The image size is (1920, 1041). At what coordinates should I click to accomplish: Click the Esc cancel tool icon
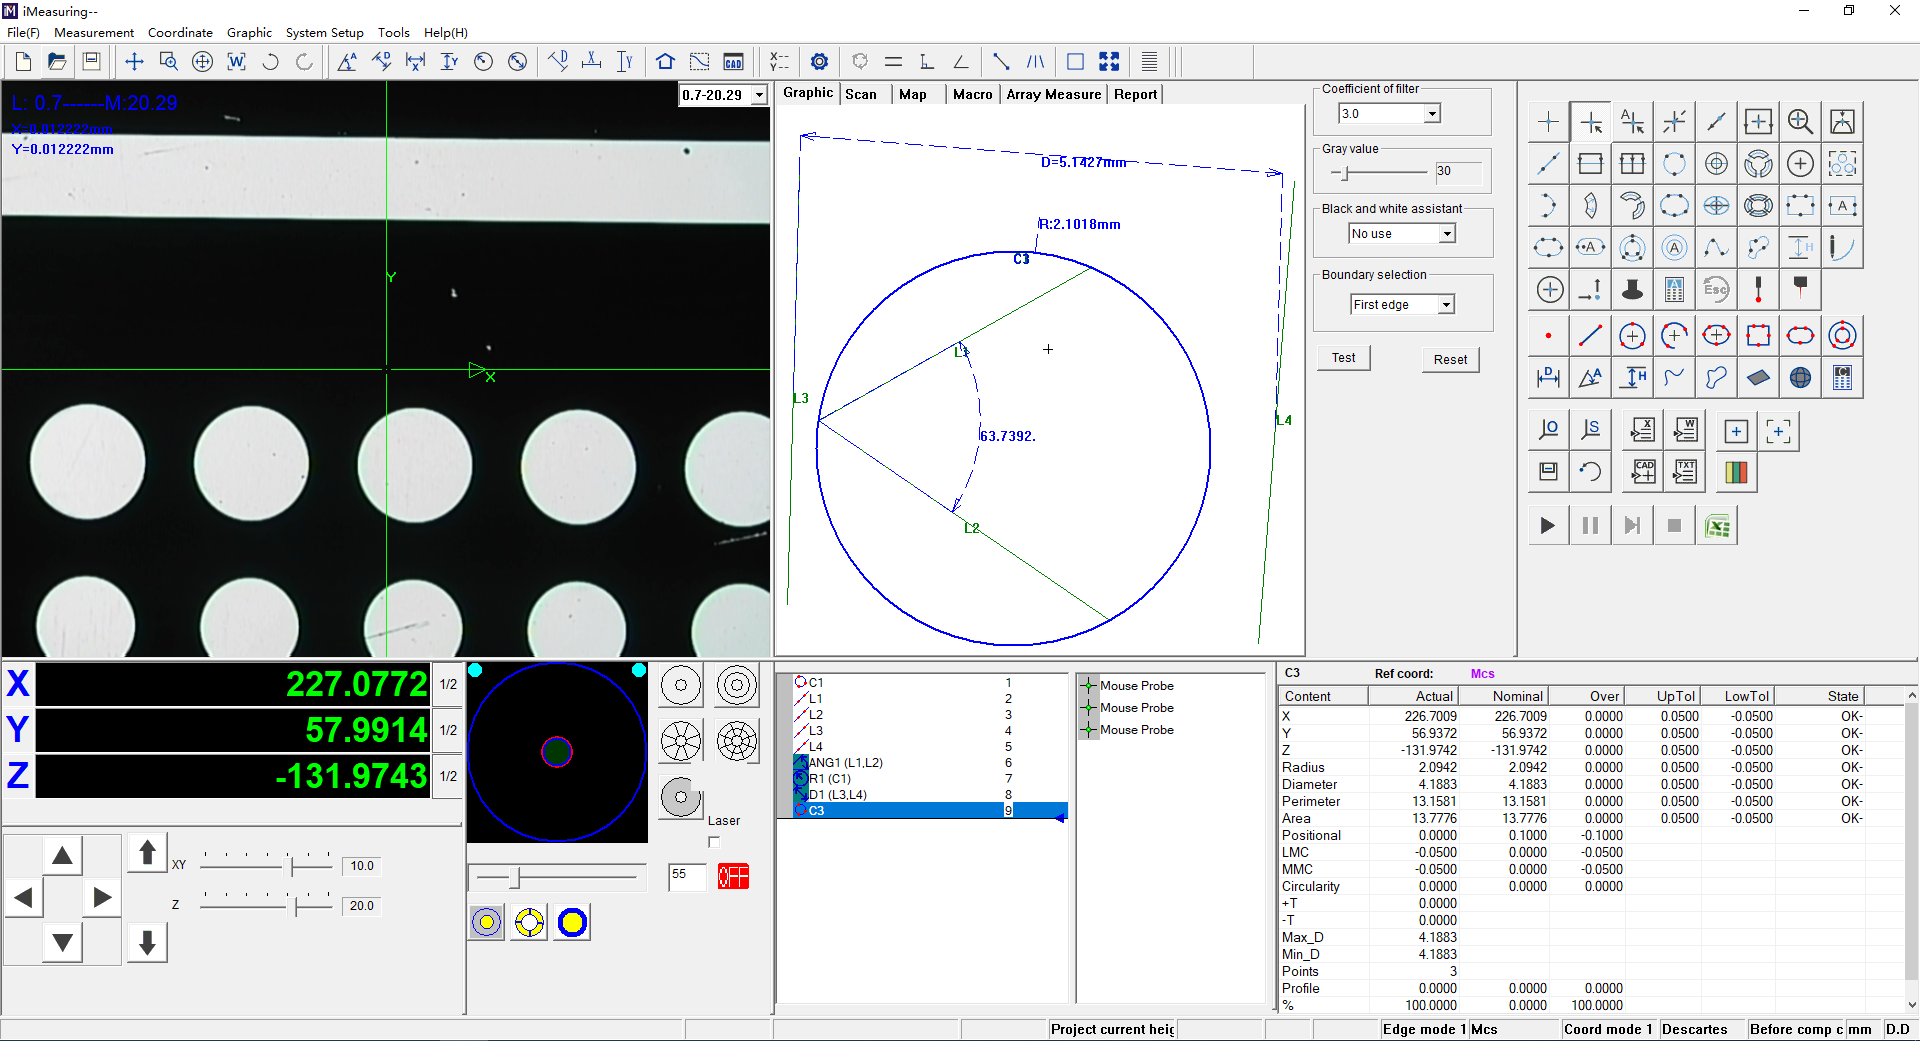coord(1716,290)
